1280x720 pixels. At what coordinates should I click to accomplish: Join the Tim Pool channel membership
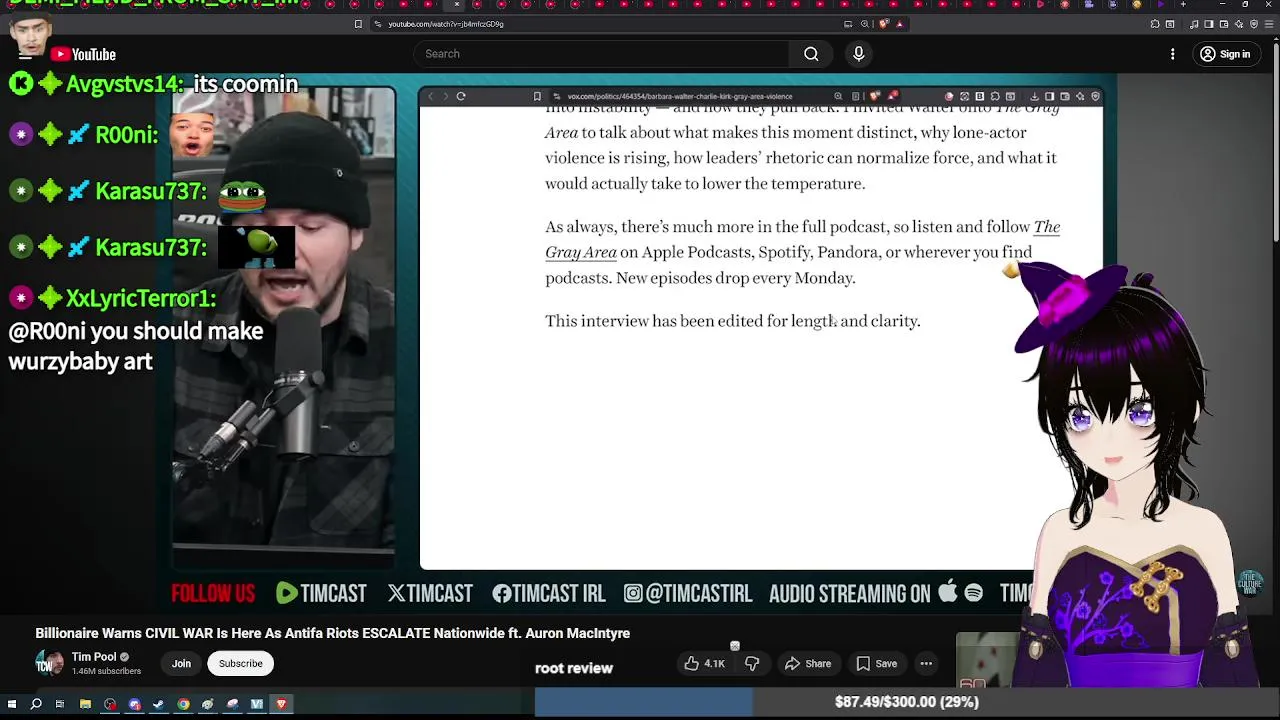coord(181,663)
